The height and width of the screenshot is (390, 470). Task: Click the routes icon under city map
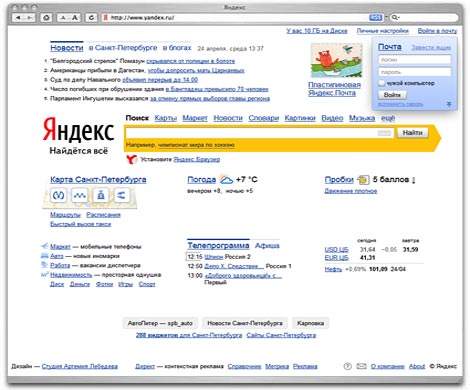(x=79, y=195)
